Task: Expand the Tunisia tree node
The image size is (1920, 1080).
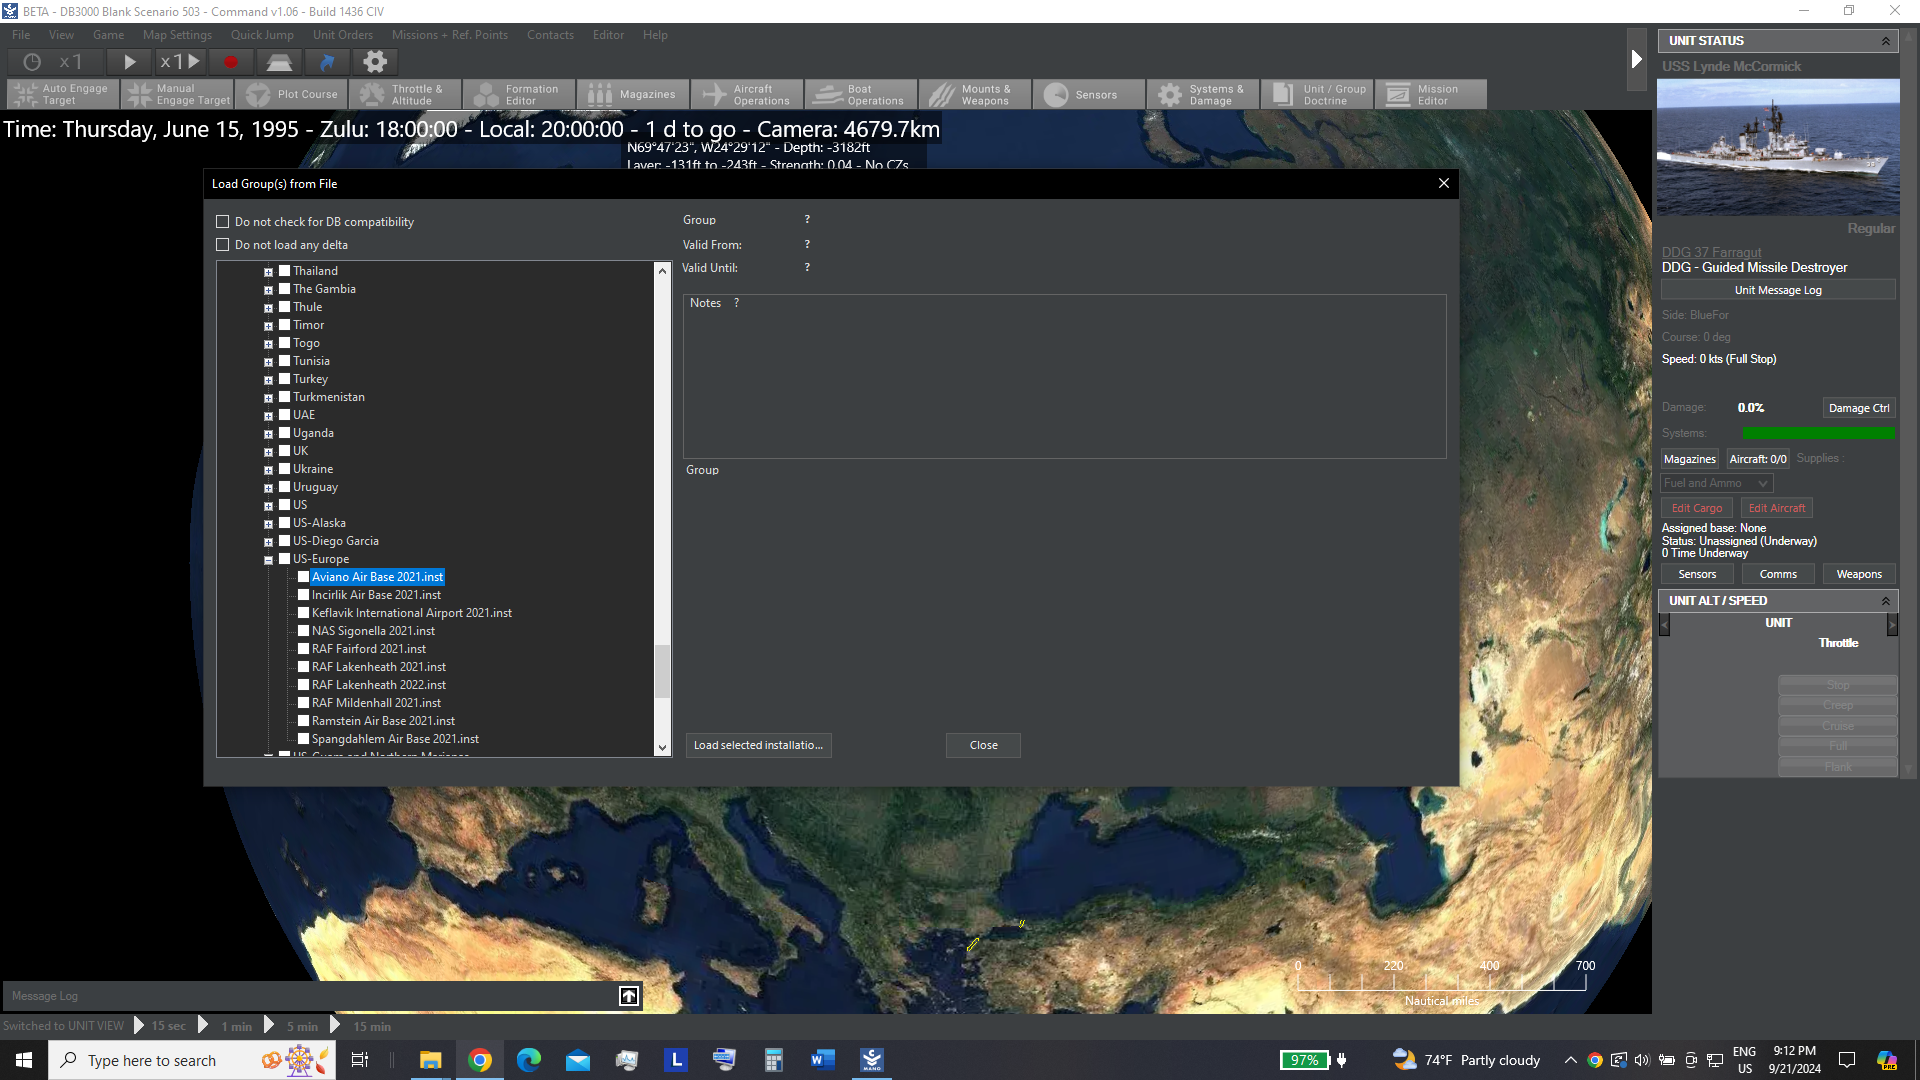Action: pos(268,362)
